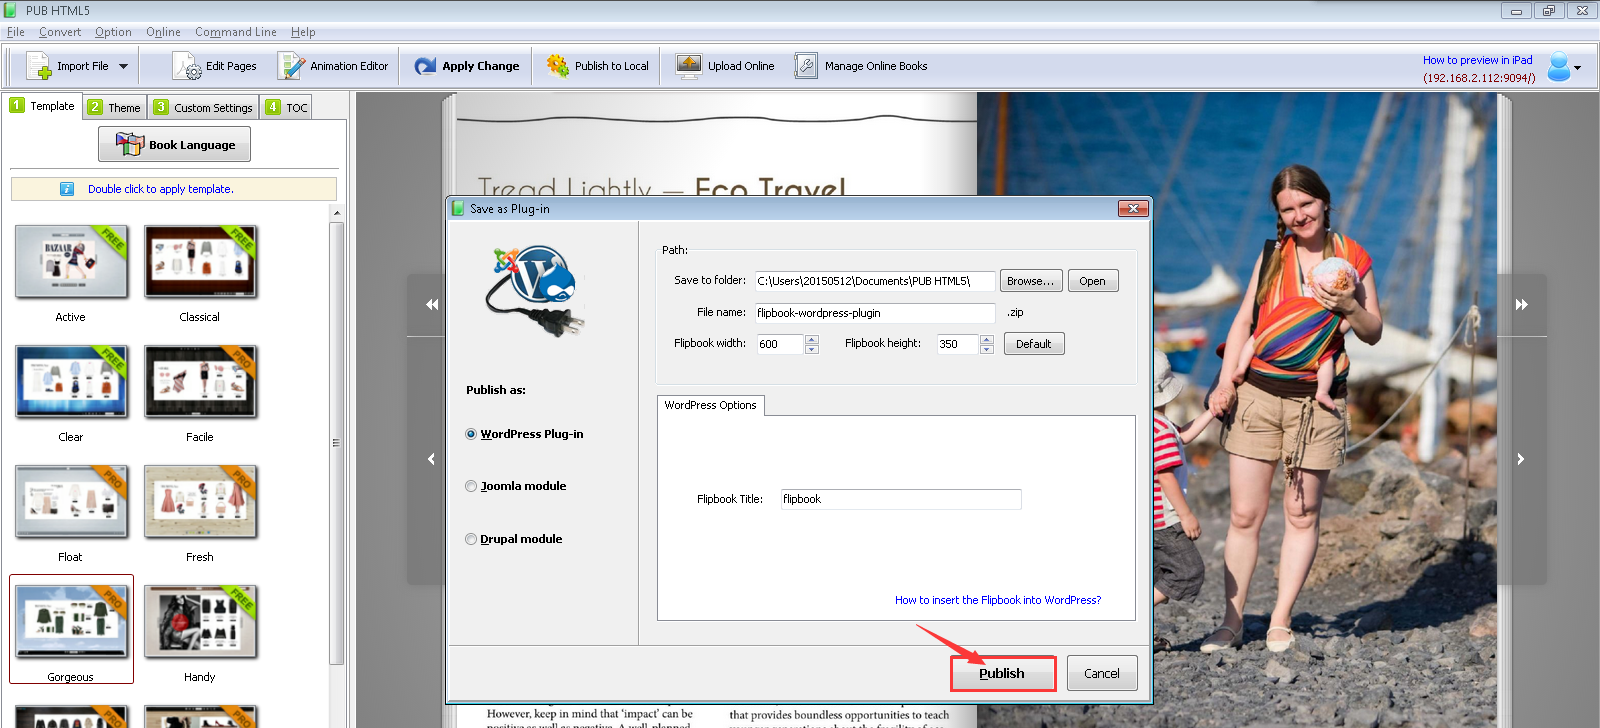
Task: Click the Flipbook Title input field
Action: 901,499
